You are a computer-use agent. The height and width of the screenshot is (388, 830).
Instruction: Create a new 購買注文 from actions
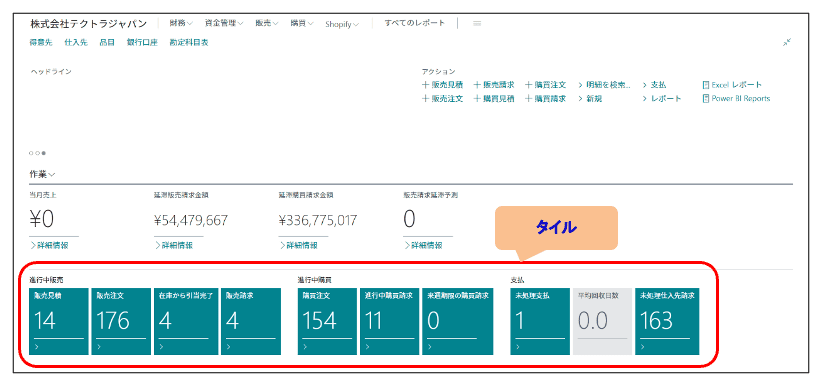[x=546, y=85]
